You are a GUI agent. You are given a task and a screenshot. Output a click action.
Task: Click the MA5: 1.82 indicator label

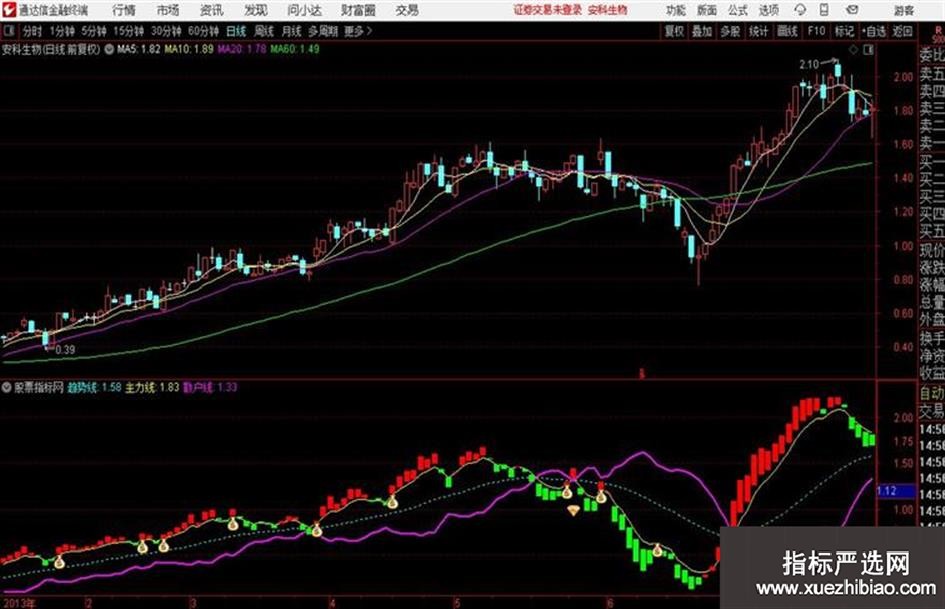tap(139, 49)
